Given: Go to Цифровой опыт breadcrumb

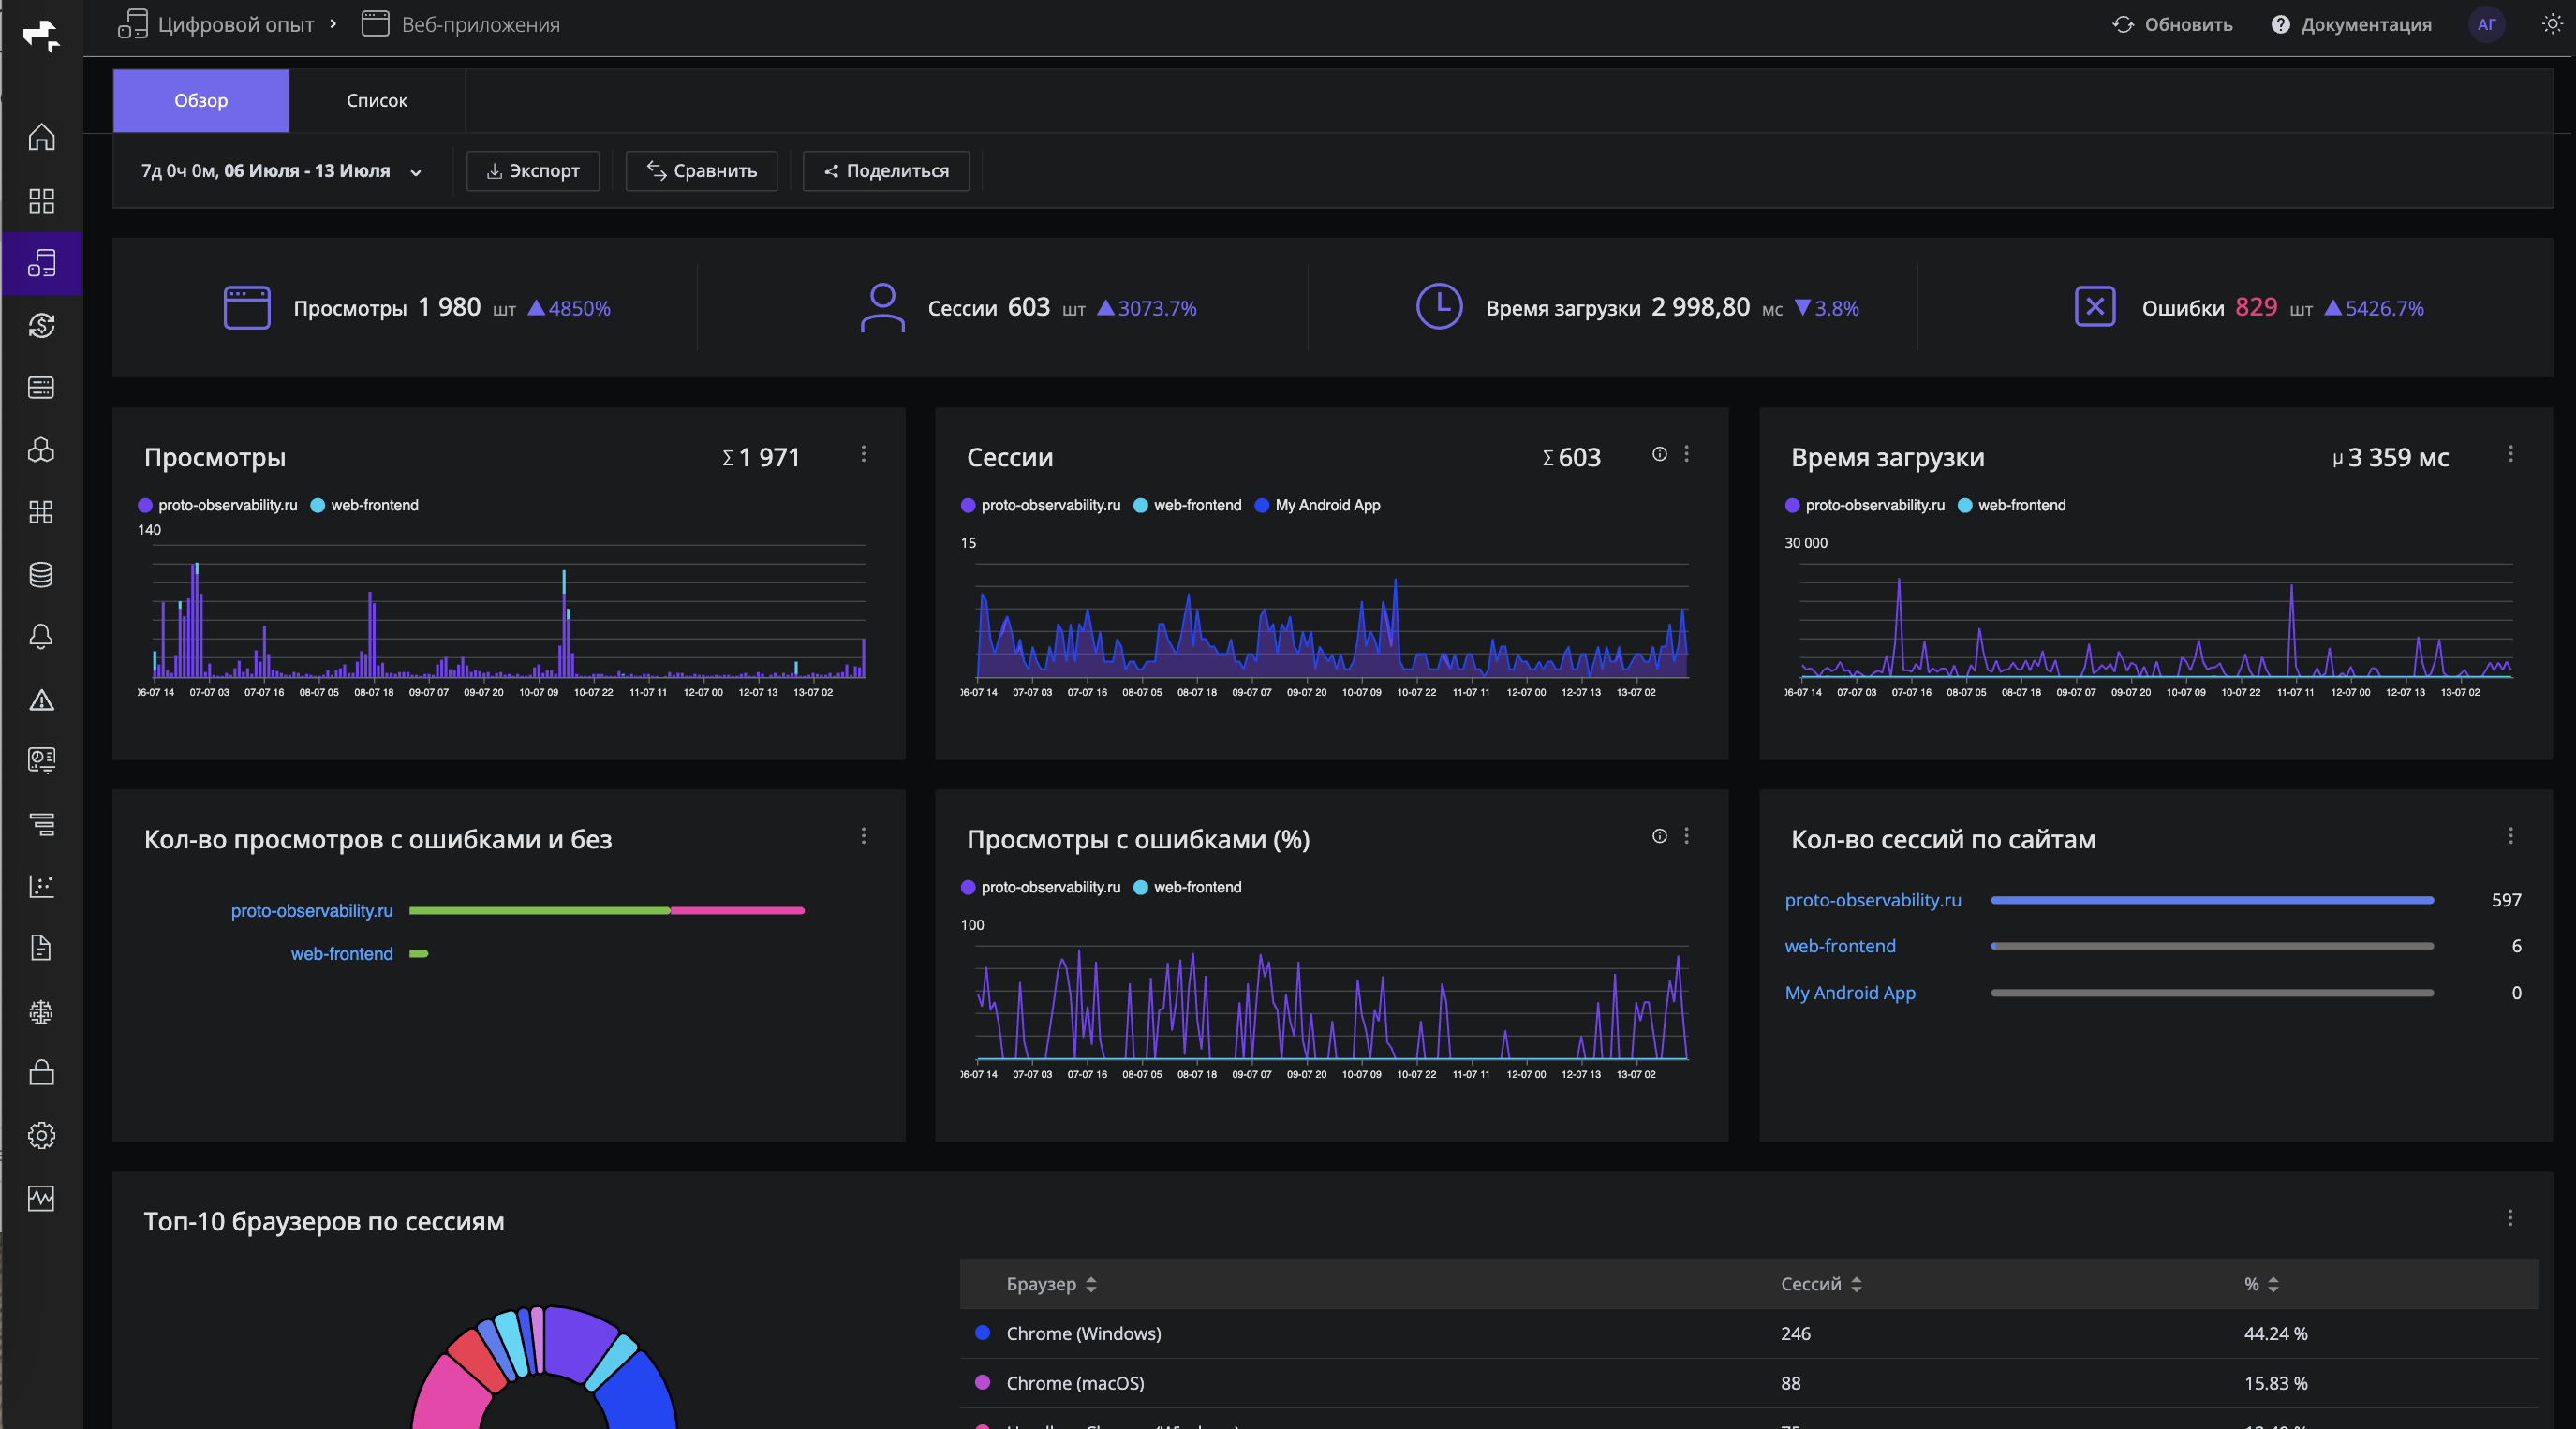Looking at the screenshot, I should click(x=216, y=24).
